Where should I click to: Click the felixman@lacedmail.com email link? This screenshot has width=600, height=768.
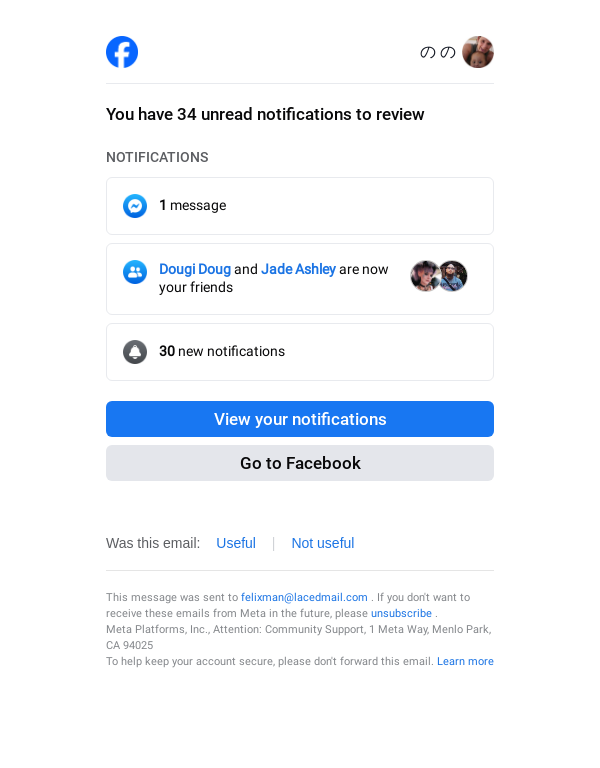[x=304, y=597]
